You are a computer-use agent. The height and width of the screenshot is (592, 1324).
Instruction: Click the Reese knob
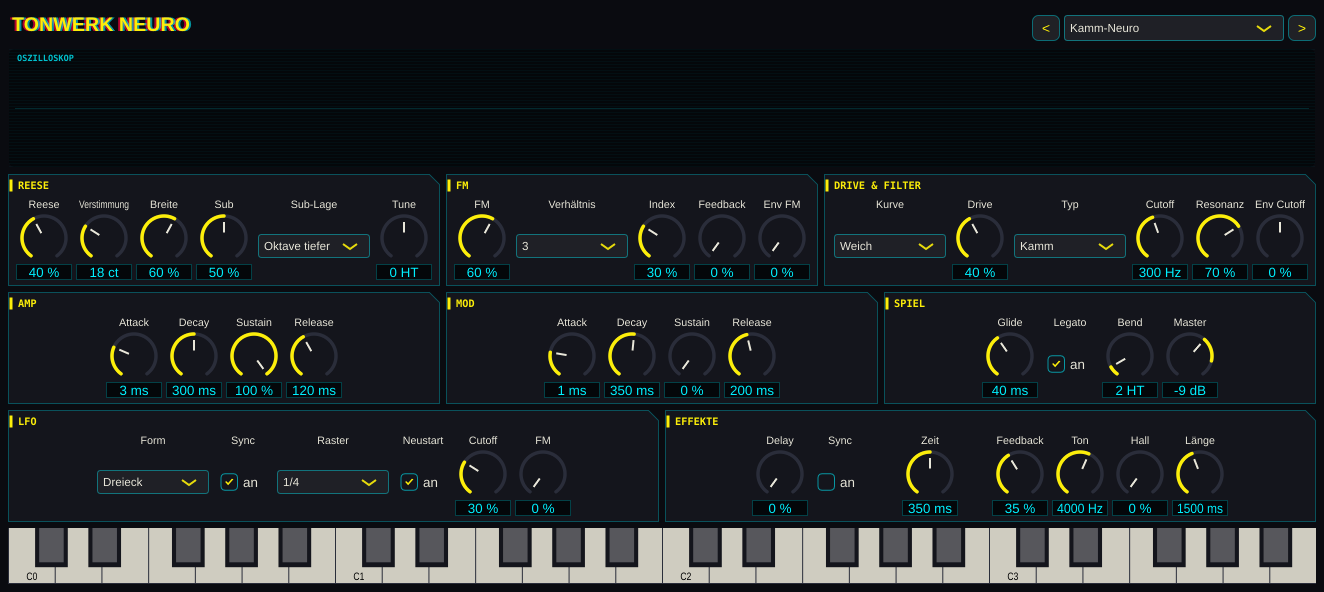[x=44, y=238]
